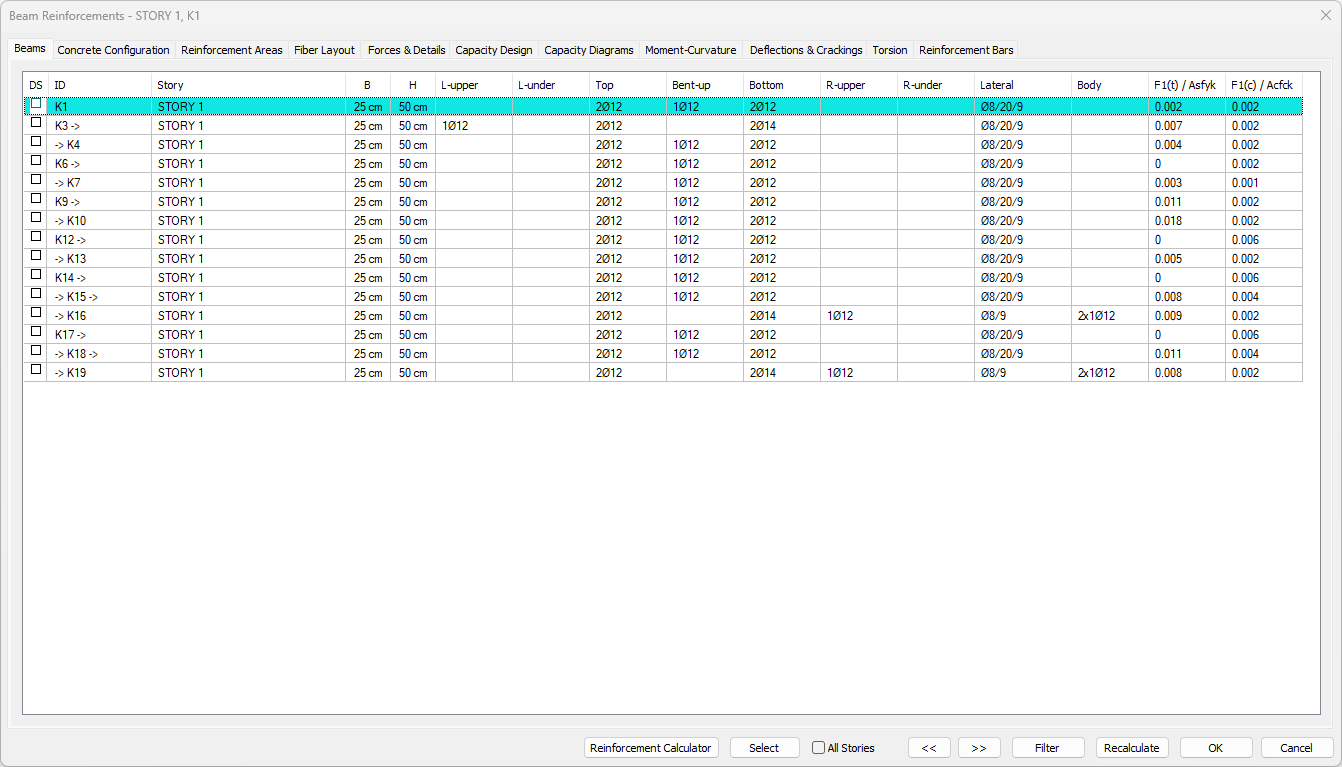Tick the DS checkbox for row K16
1342x767 pixels.
coord(36,313)
